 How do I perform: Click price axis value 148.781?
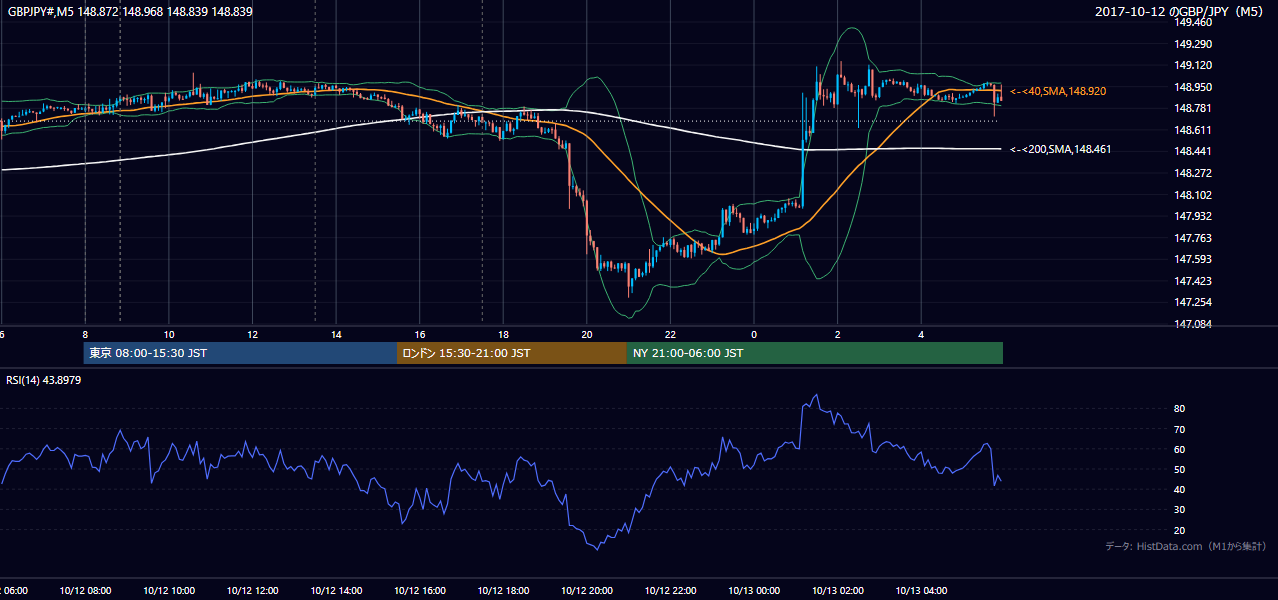tap(1193, 108)
